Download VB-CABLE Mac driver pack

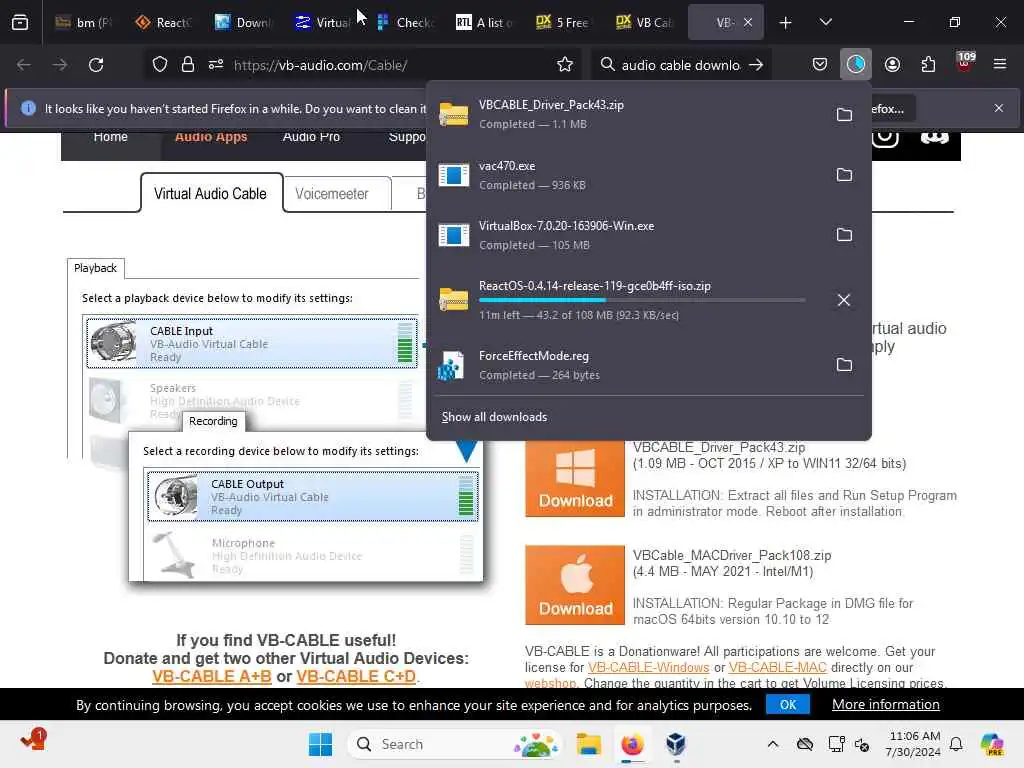[x=575, y=585]
